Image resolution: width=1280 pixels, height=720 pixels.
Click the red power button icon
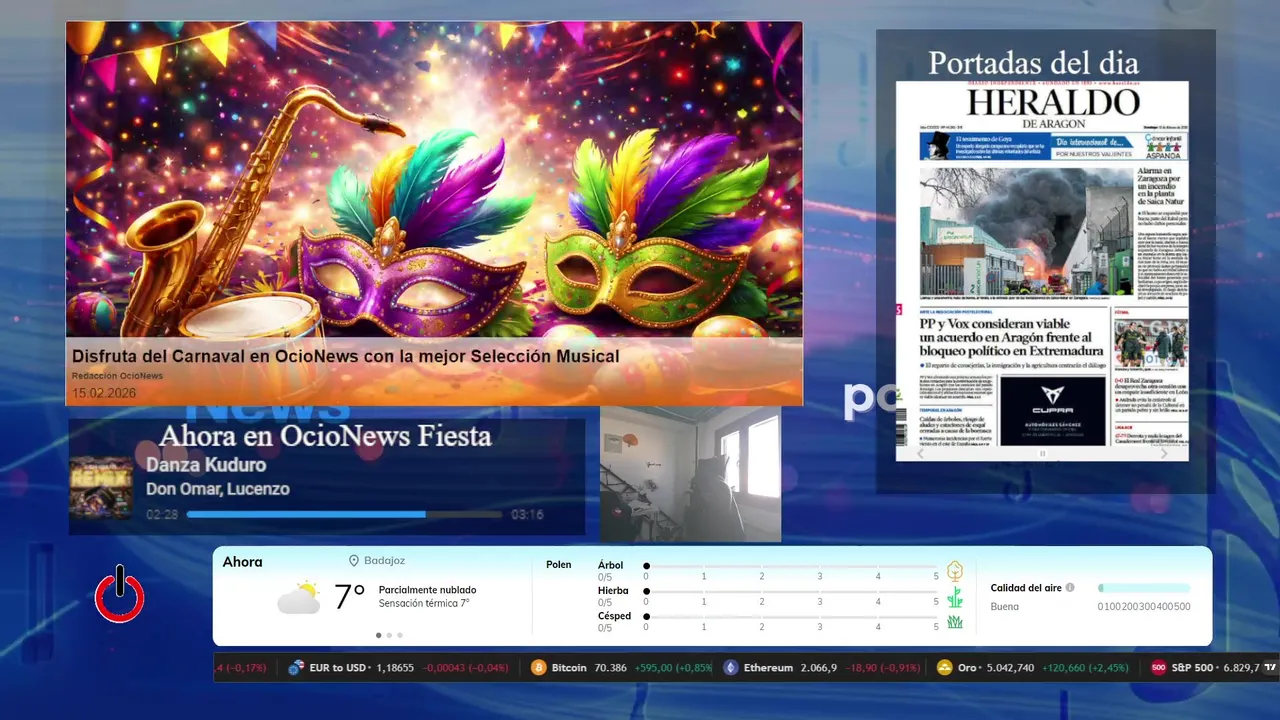[x=120, y=595]
